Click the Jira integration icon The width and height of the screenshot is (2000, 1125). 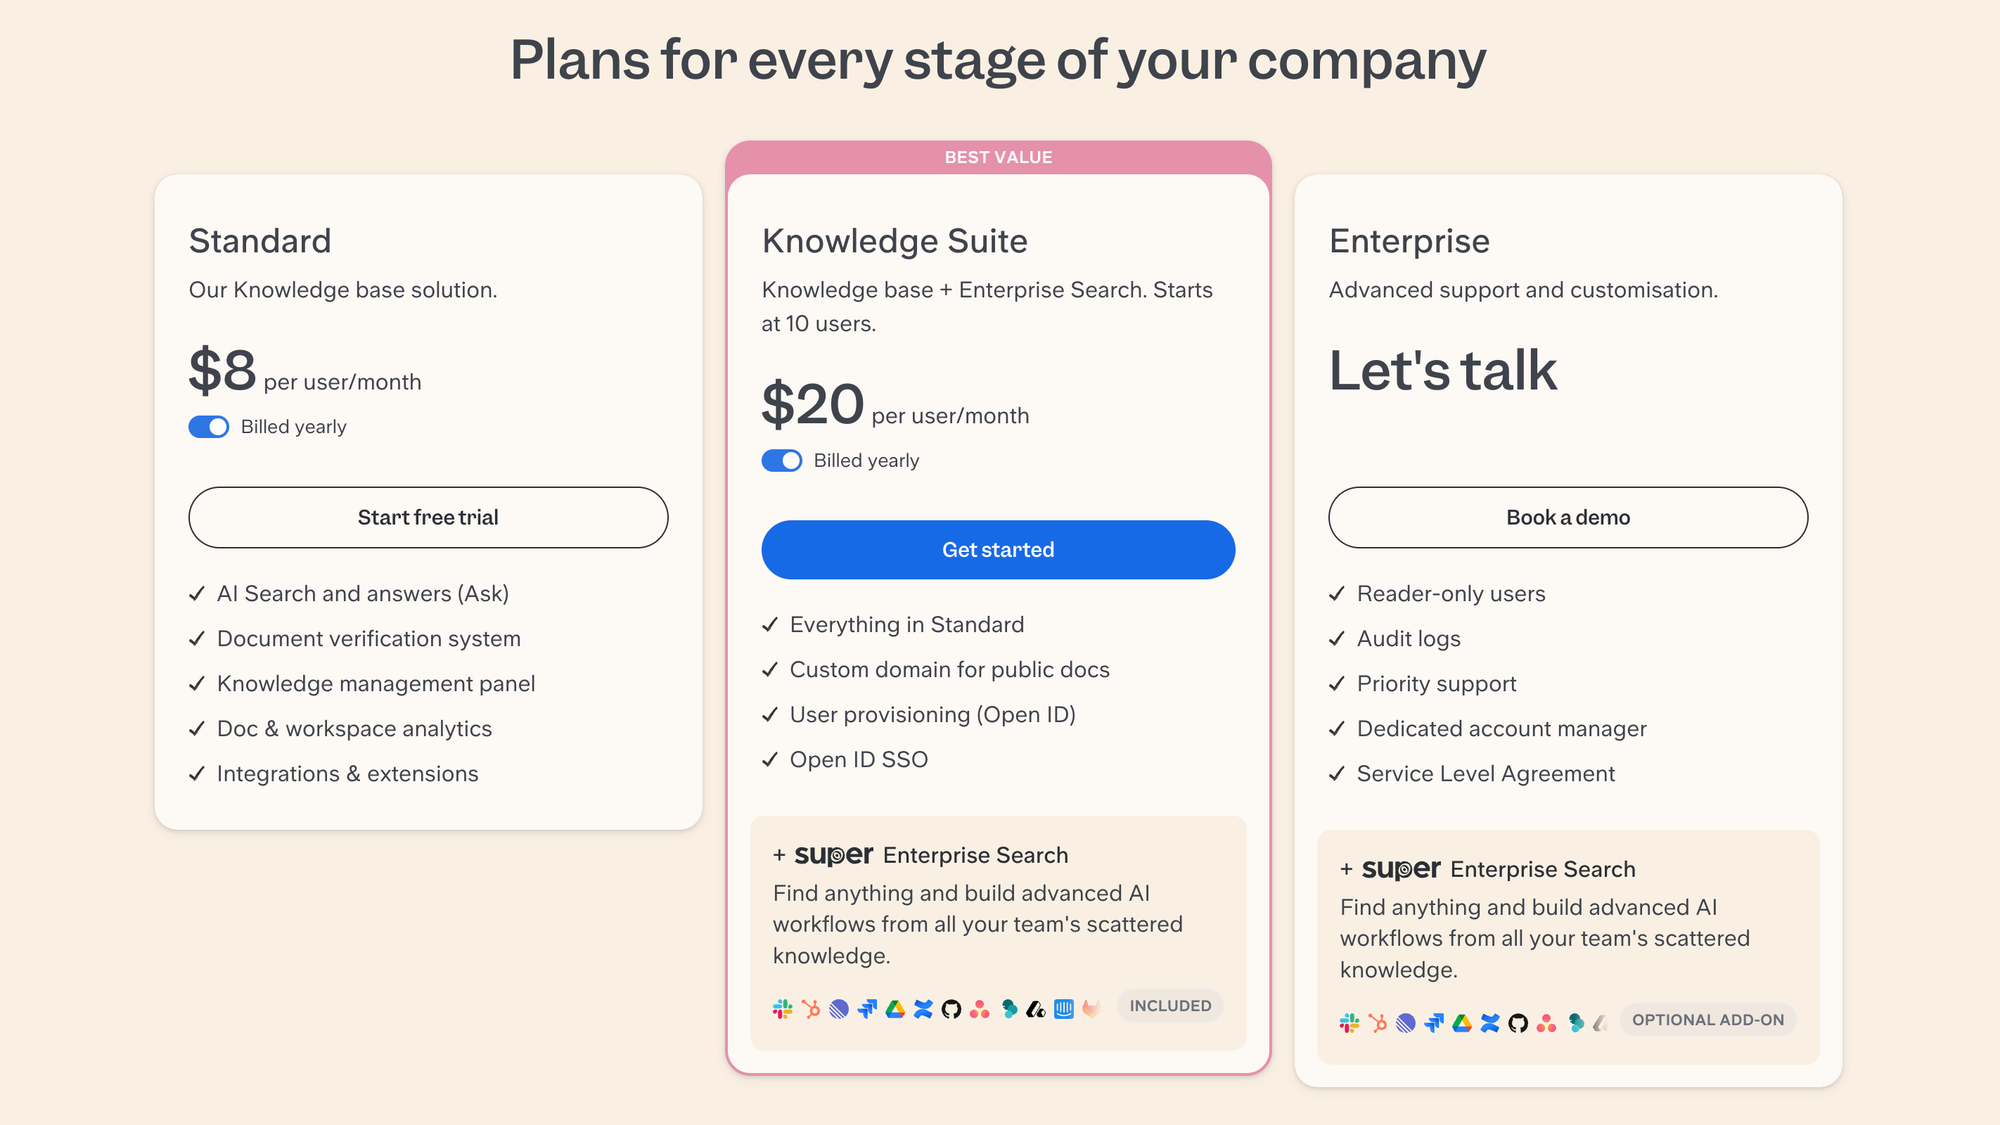pos(866,1007)
